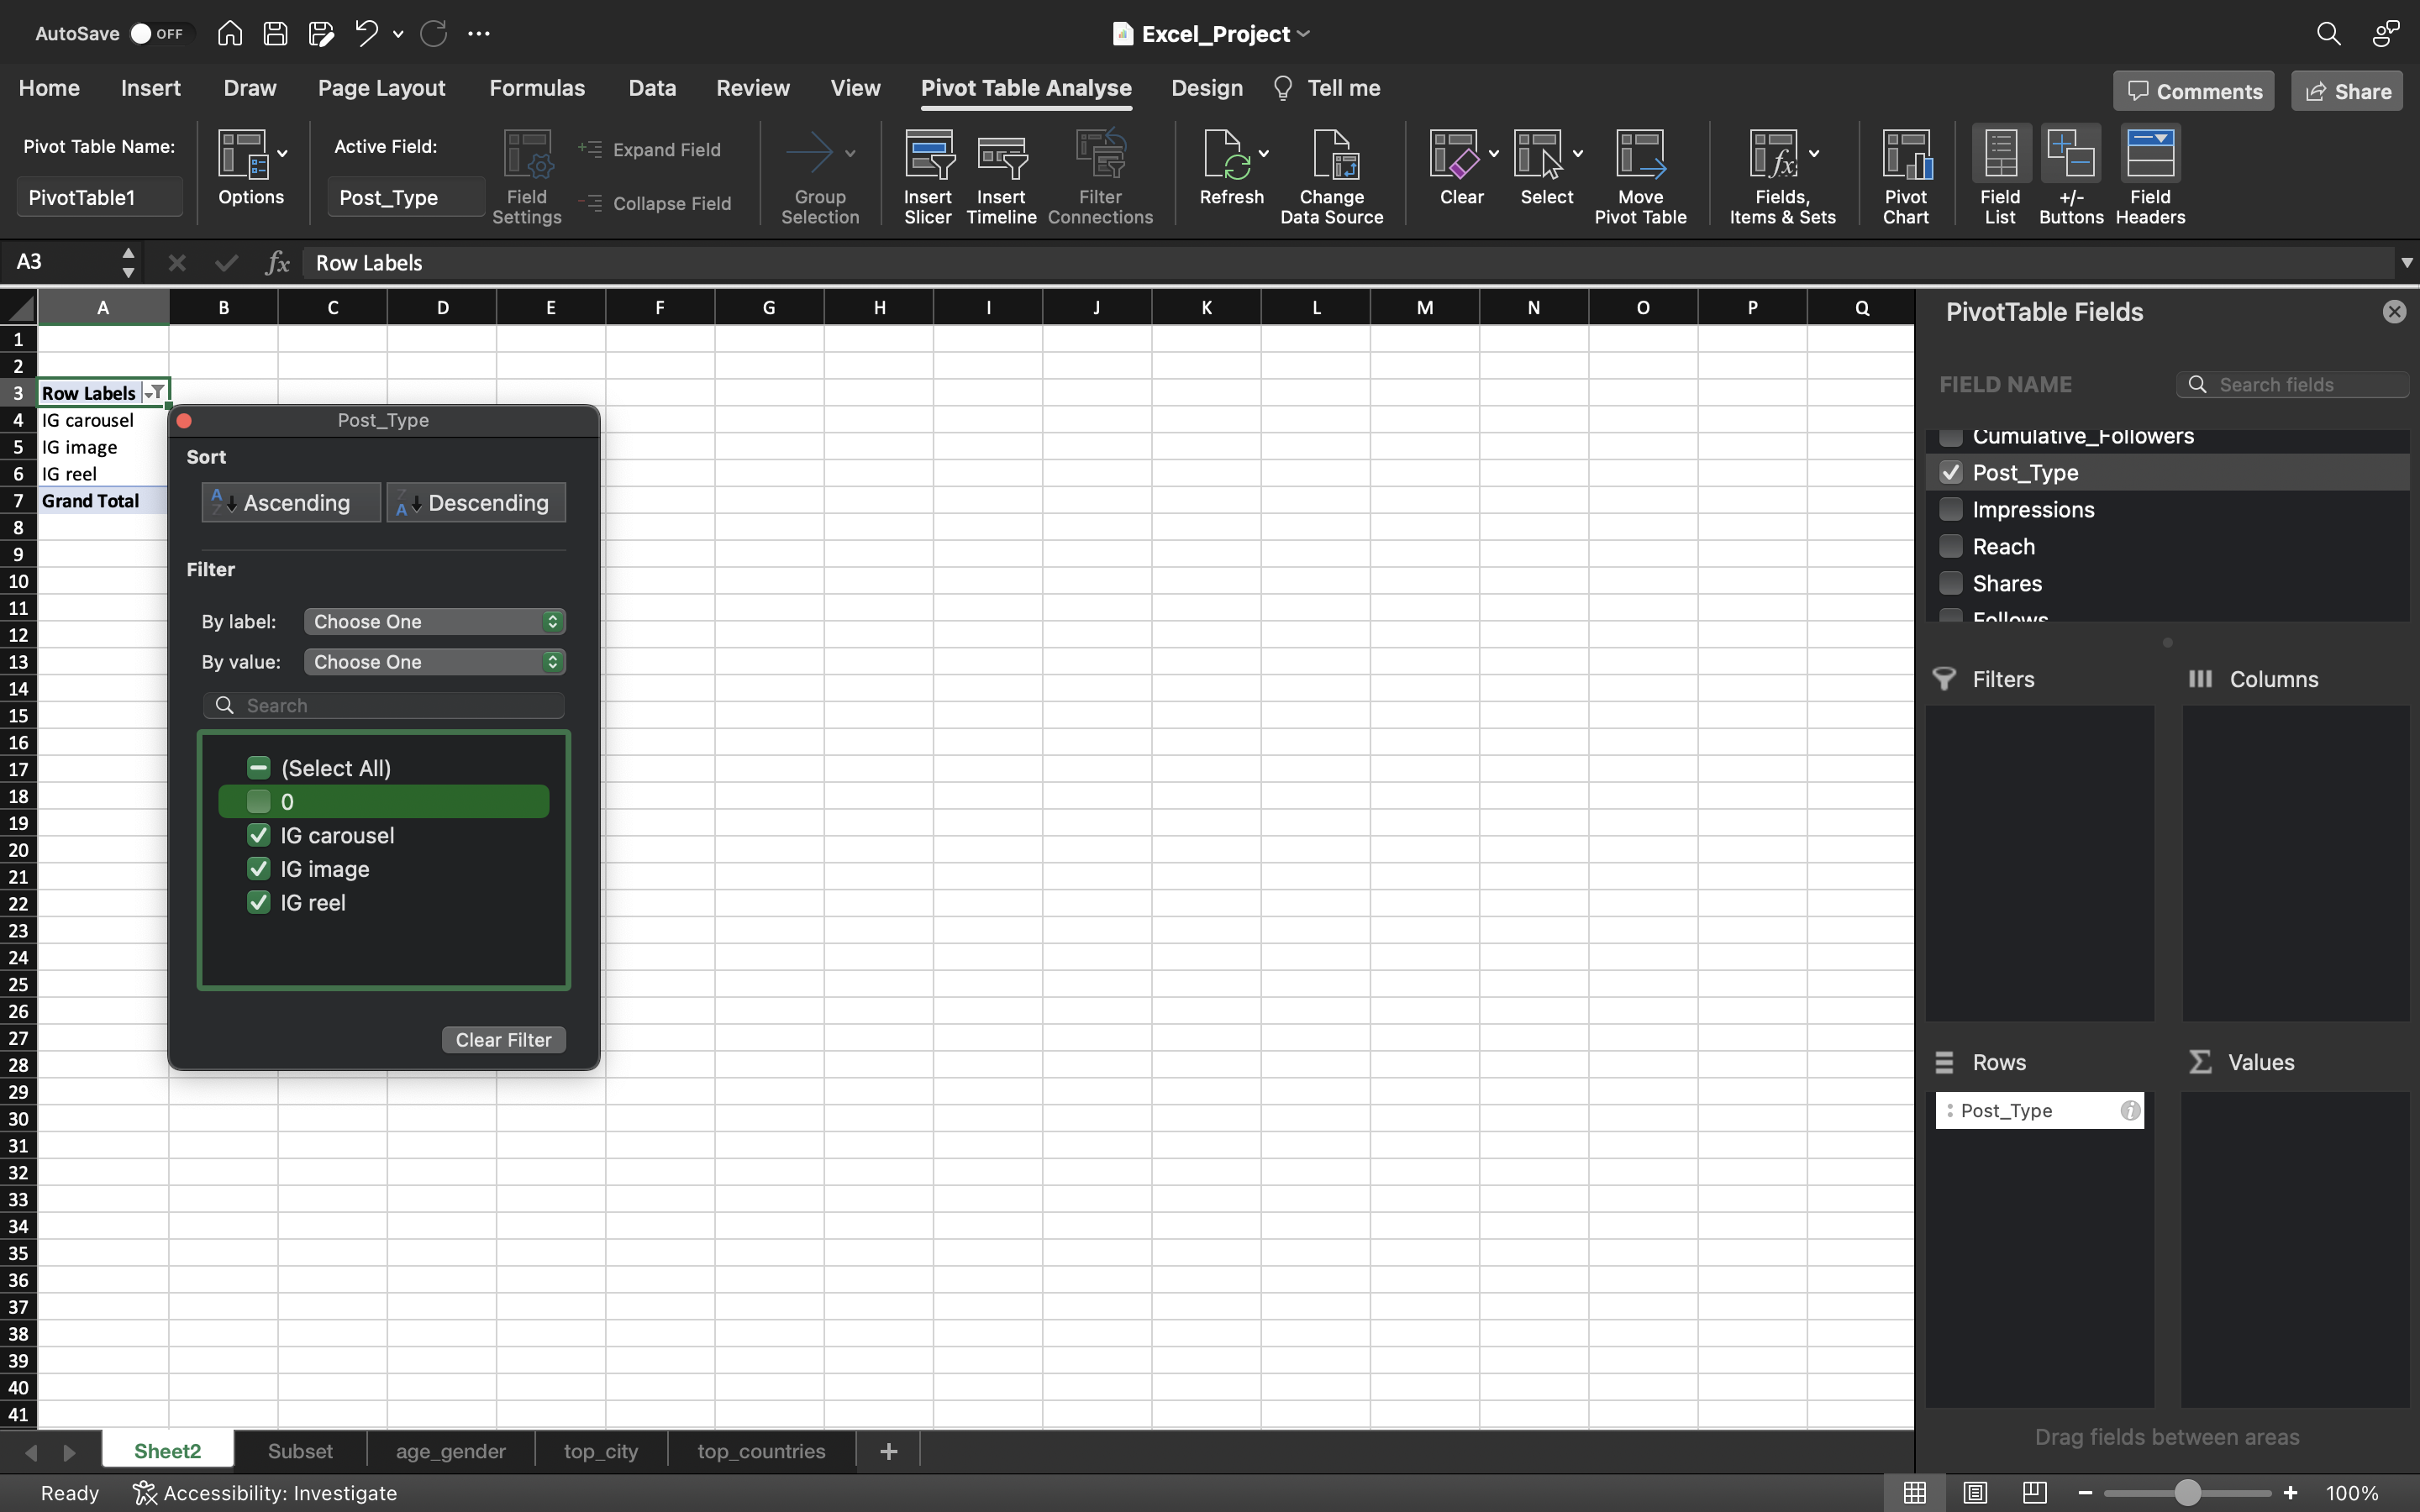Switch to the Subset sheet tab
The image size is (2420, 1512).
pos(300,1451)
